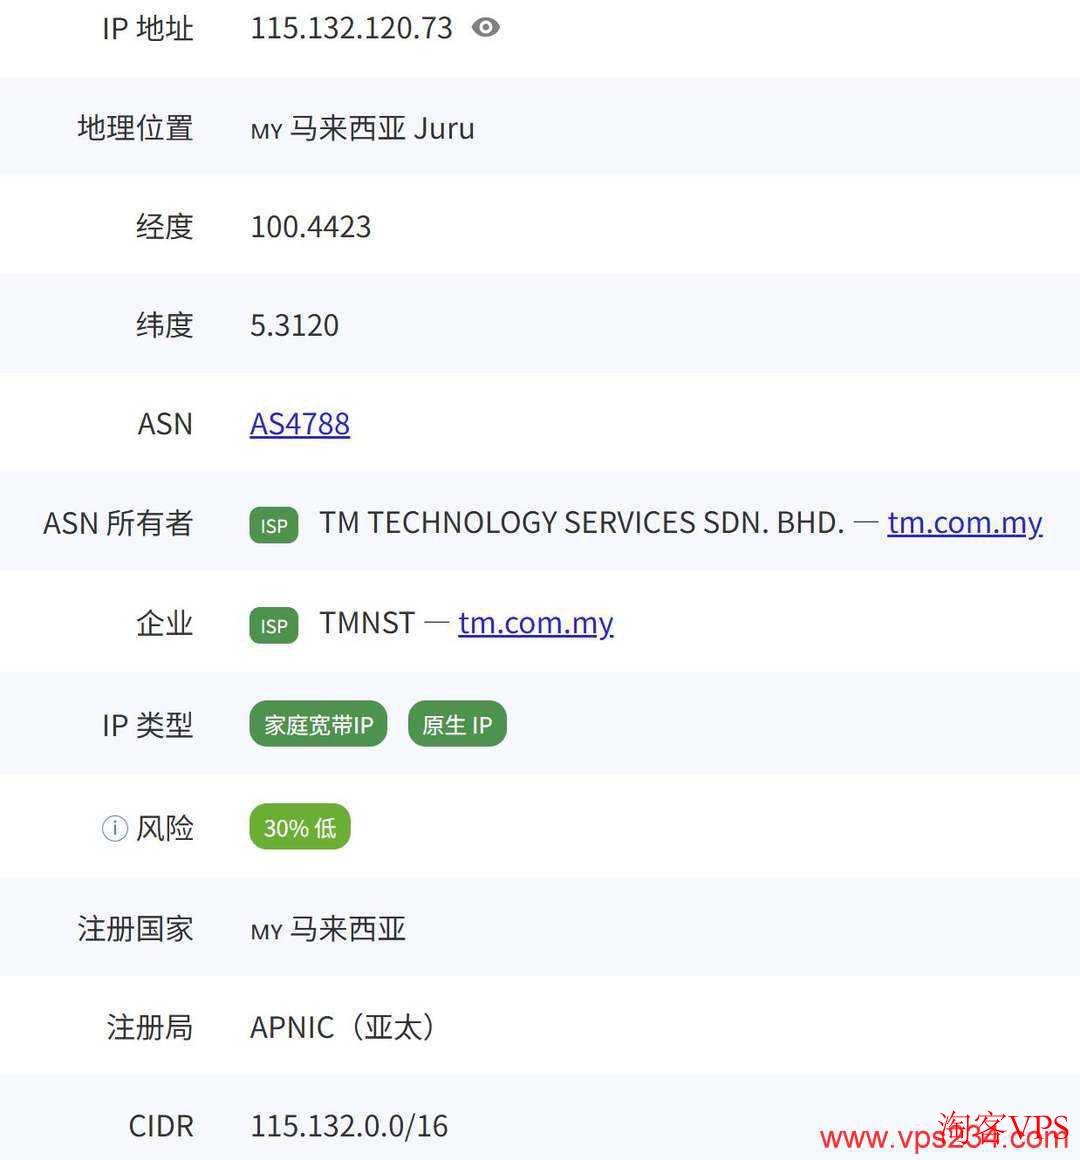The width and height of the screenshot is (1080, 1160).
Task: Click the green 30% 低 risk badge
Action: (299, 827)
